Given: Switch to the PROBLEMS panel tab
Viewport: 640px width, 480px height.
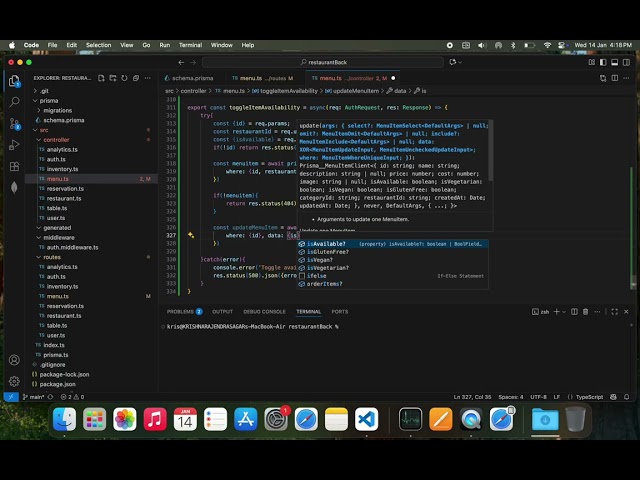Looking at the screenshot, I should (x=184, y=312).
